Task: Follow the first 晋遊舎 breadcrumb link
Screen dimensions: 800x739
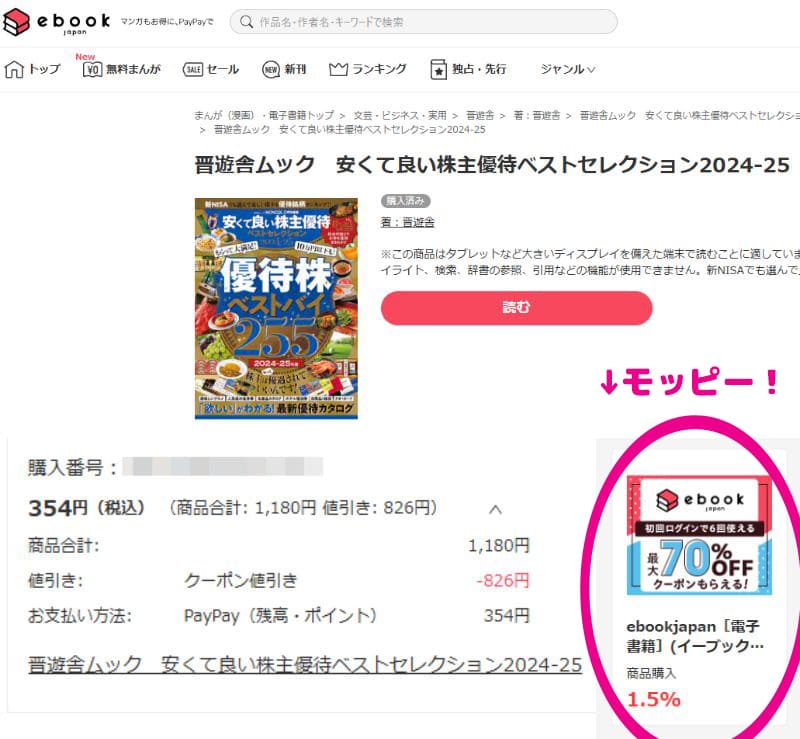Action: tap(480, 115)
